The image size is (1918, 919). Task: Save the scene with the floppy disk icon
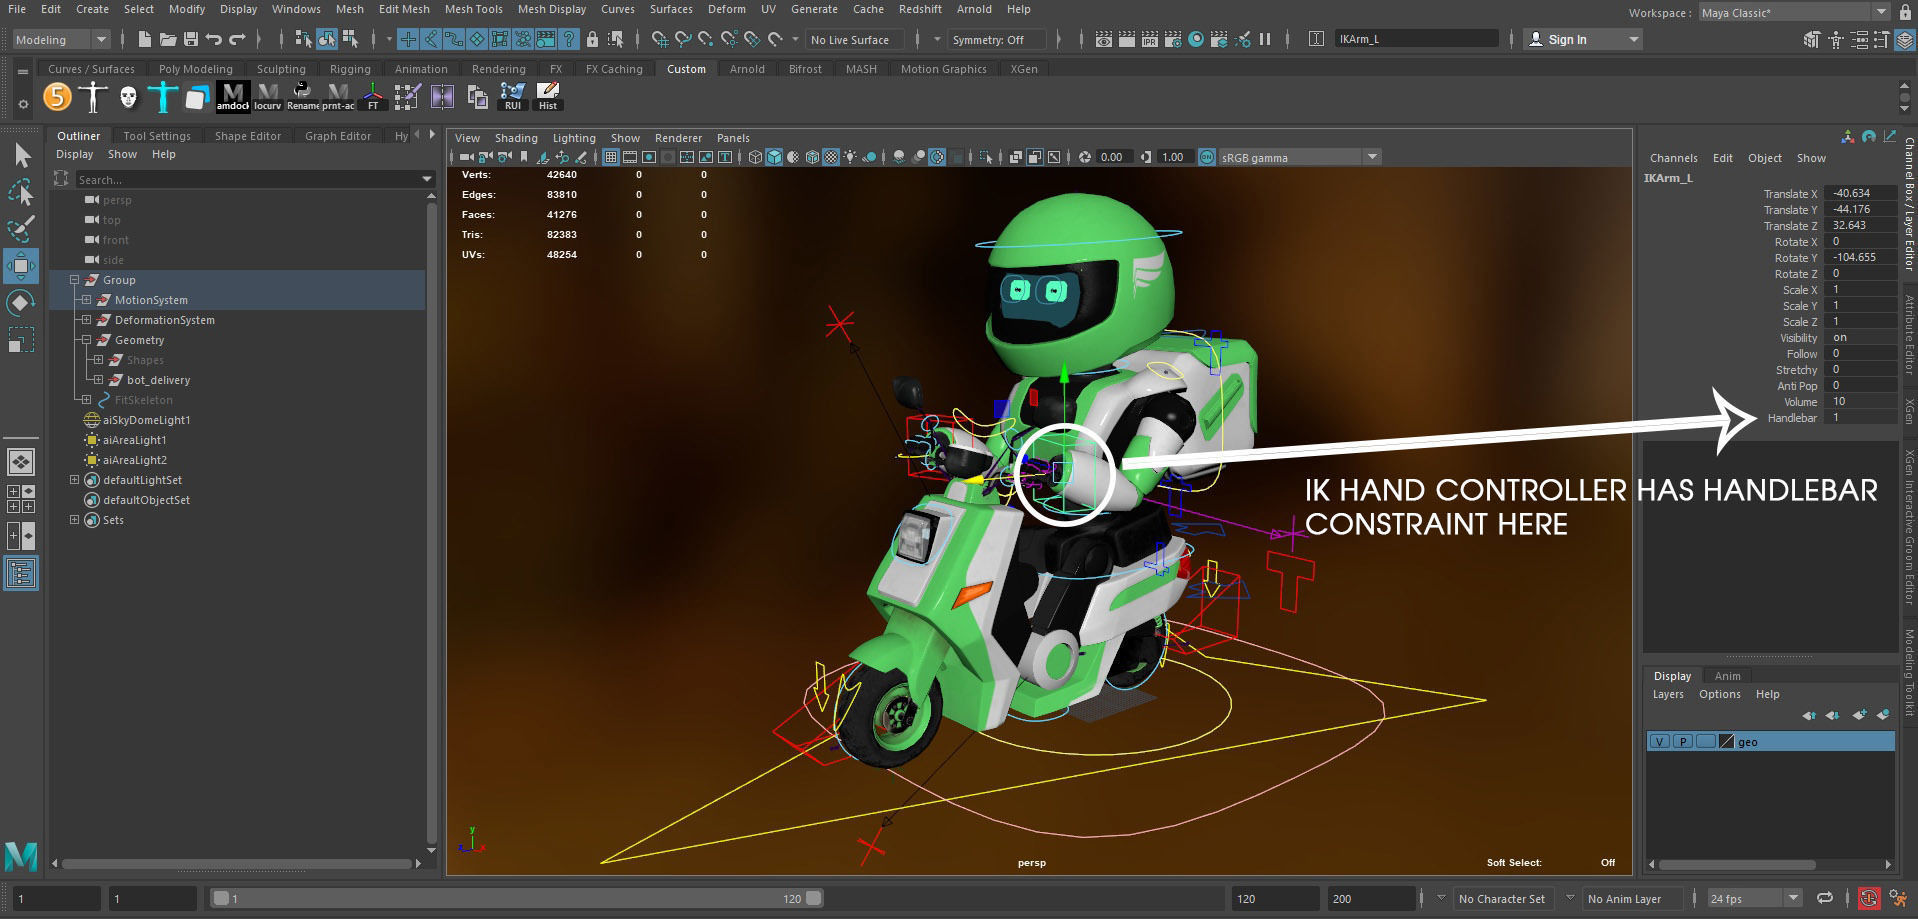[x=190, y=39]
